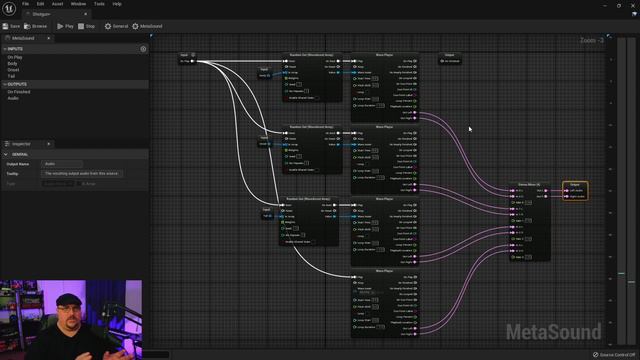Screen dimensions: 640x360
Task: Click Weights pin in second Random Get
Action: (x=286, y=150)
